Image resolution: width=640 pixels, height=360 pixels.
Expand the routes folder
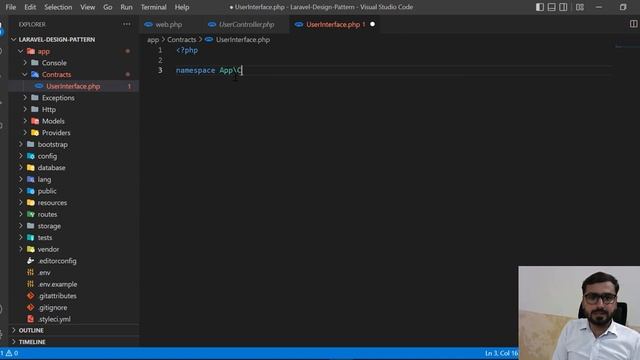pyautogui.click(x=47, y=214)
